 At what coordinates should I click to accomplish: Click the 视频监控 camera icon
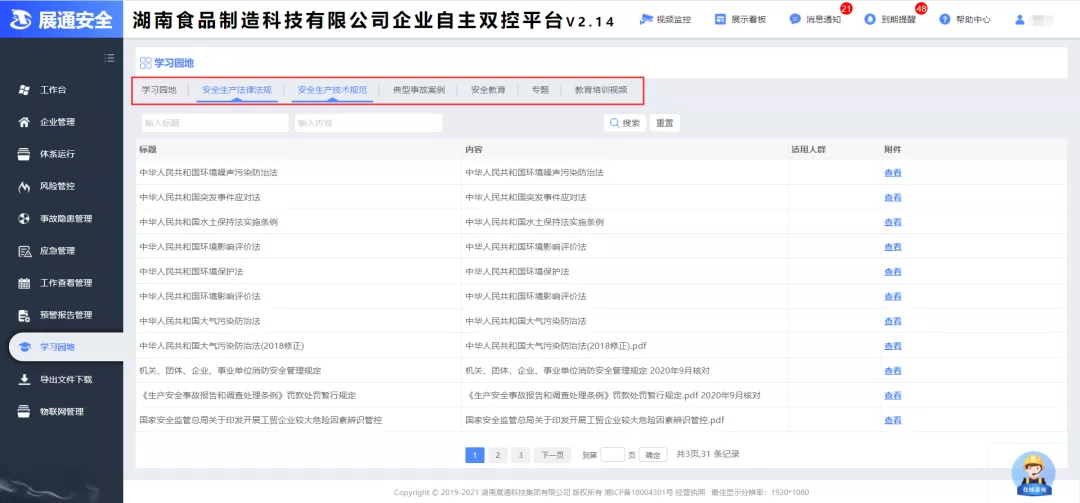[646, 19]
